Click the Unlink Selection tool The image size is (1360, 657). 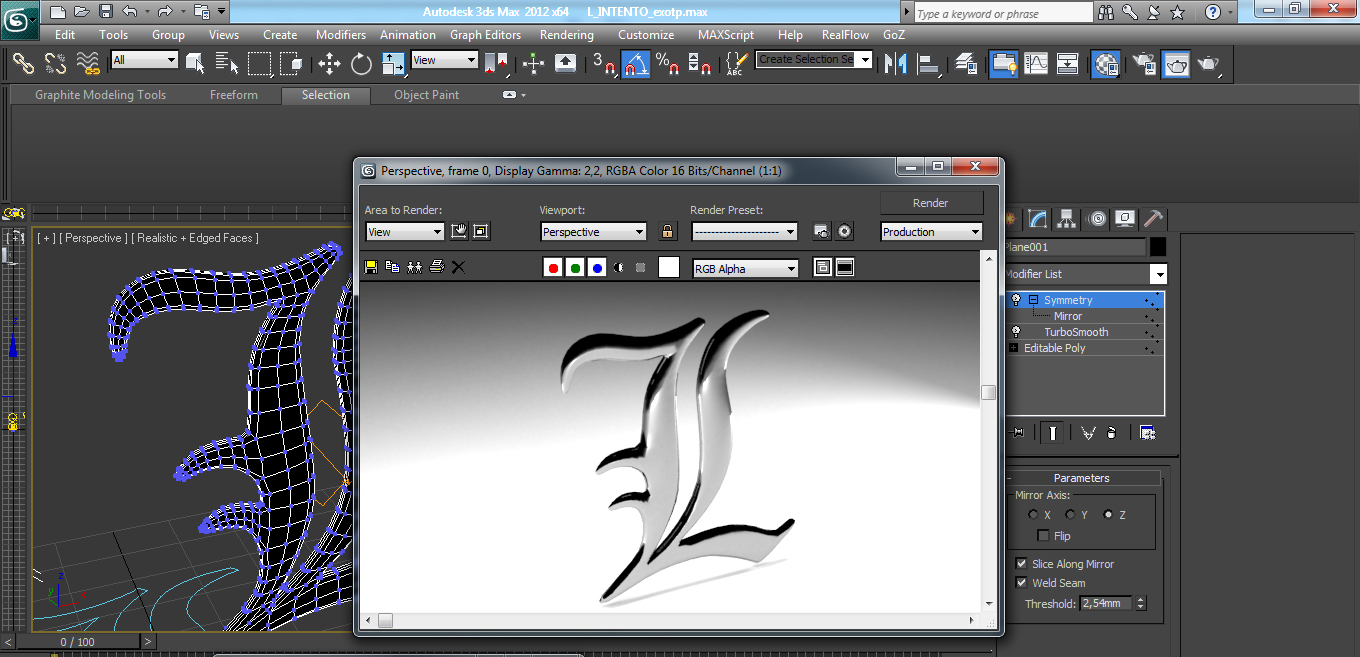[55, 63]
